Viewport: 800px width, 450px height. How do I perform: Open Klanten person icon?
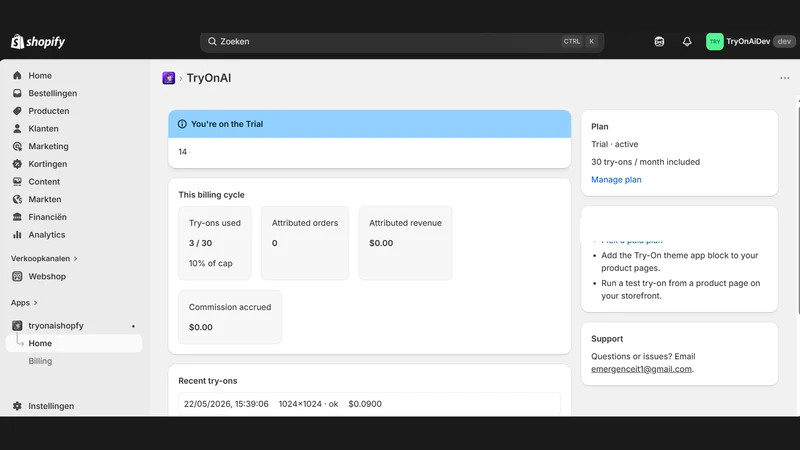(17, 129)
